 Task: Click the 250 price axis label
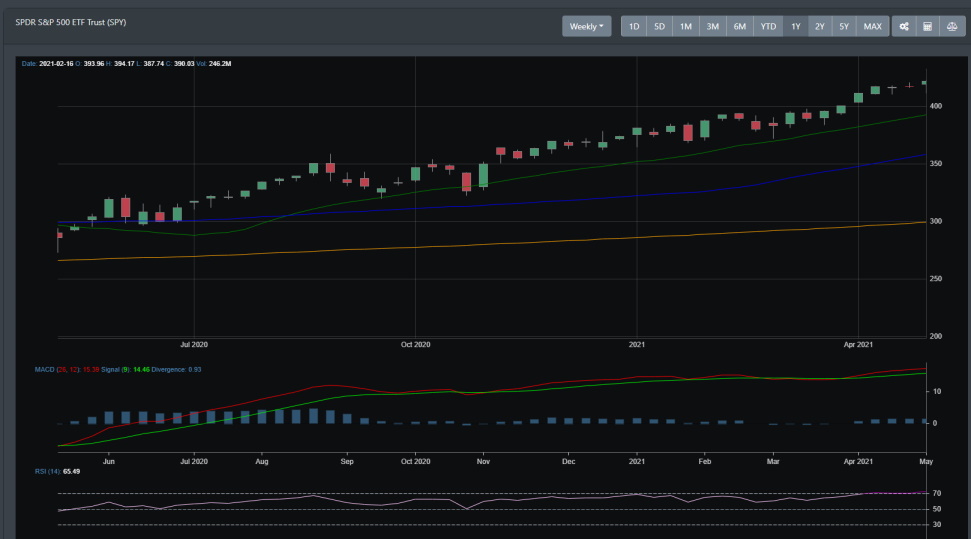point(936,279)
